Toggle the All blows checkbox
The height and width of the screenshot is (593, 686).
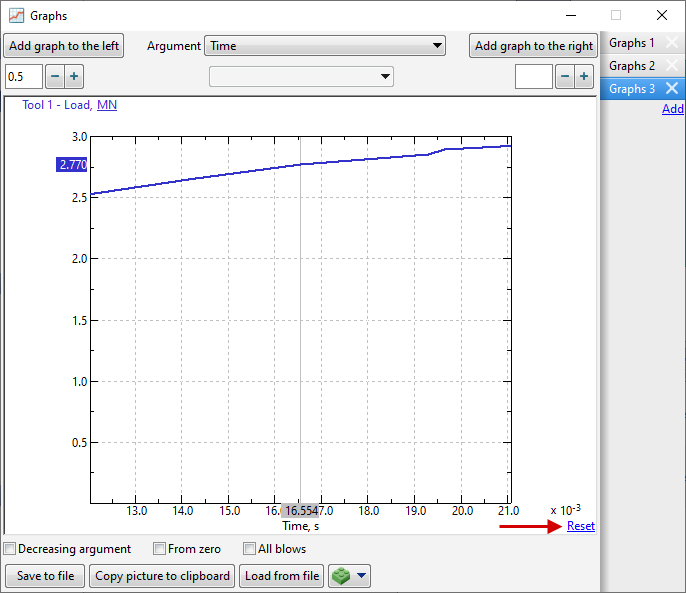coord(250,549)
